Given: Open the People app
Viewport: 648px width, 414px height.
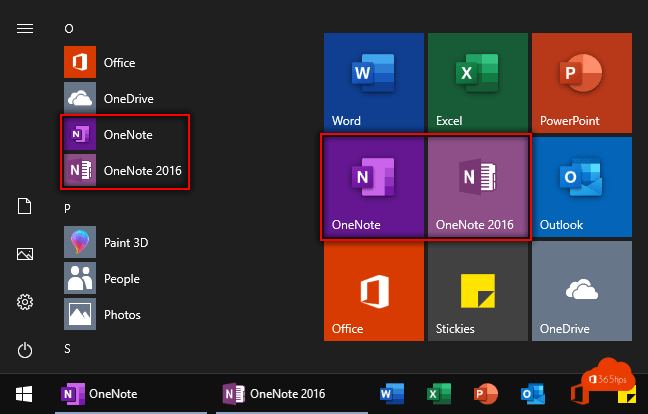Looking at the screenshot, I should point(102,278).
